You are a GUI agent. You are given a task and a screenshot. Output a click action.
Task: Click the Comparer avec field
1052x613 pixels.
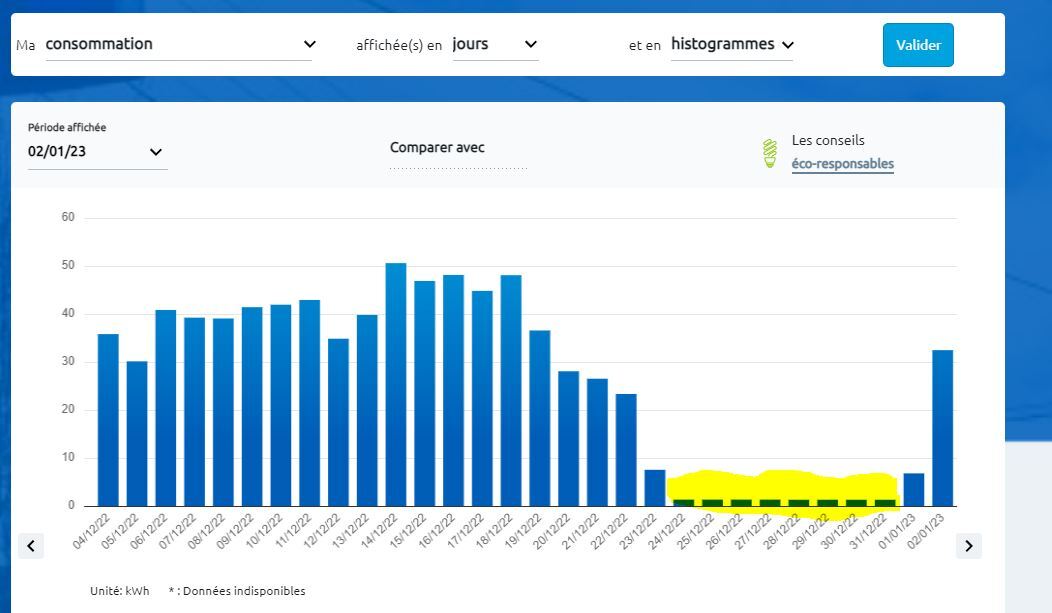[458, 150]
